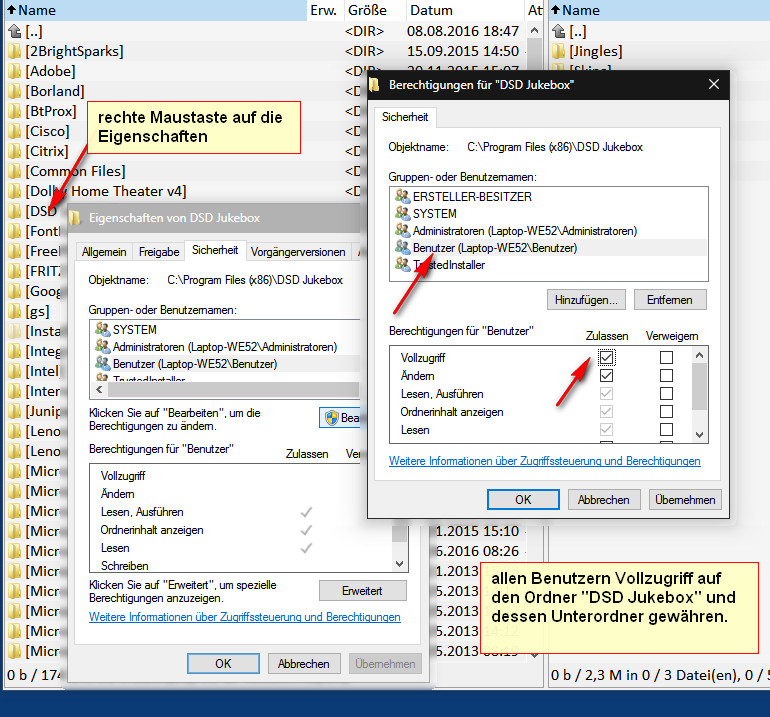Select TrustedInstaller in Berechtigungen list
The image size is (770, 717).
point(449,265)
